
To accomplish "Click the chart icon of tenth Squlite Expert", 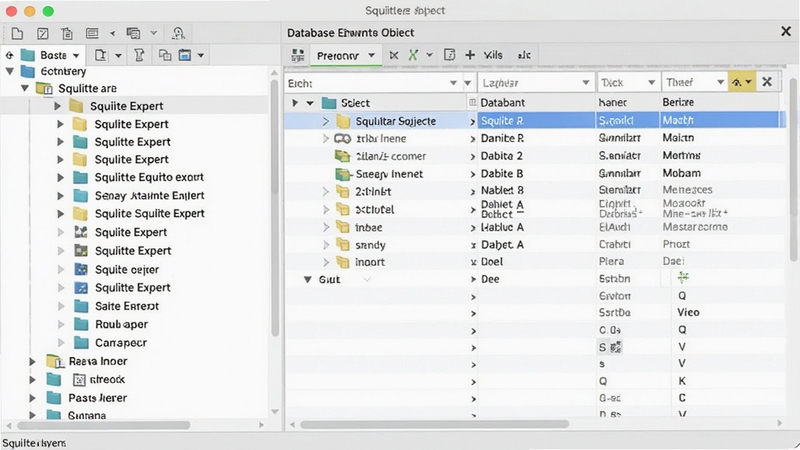I will coord(81,288).
